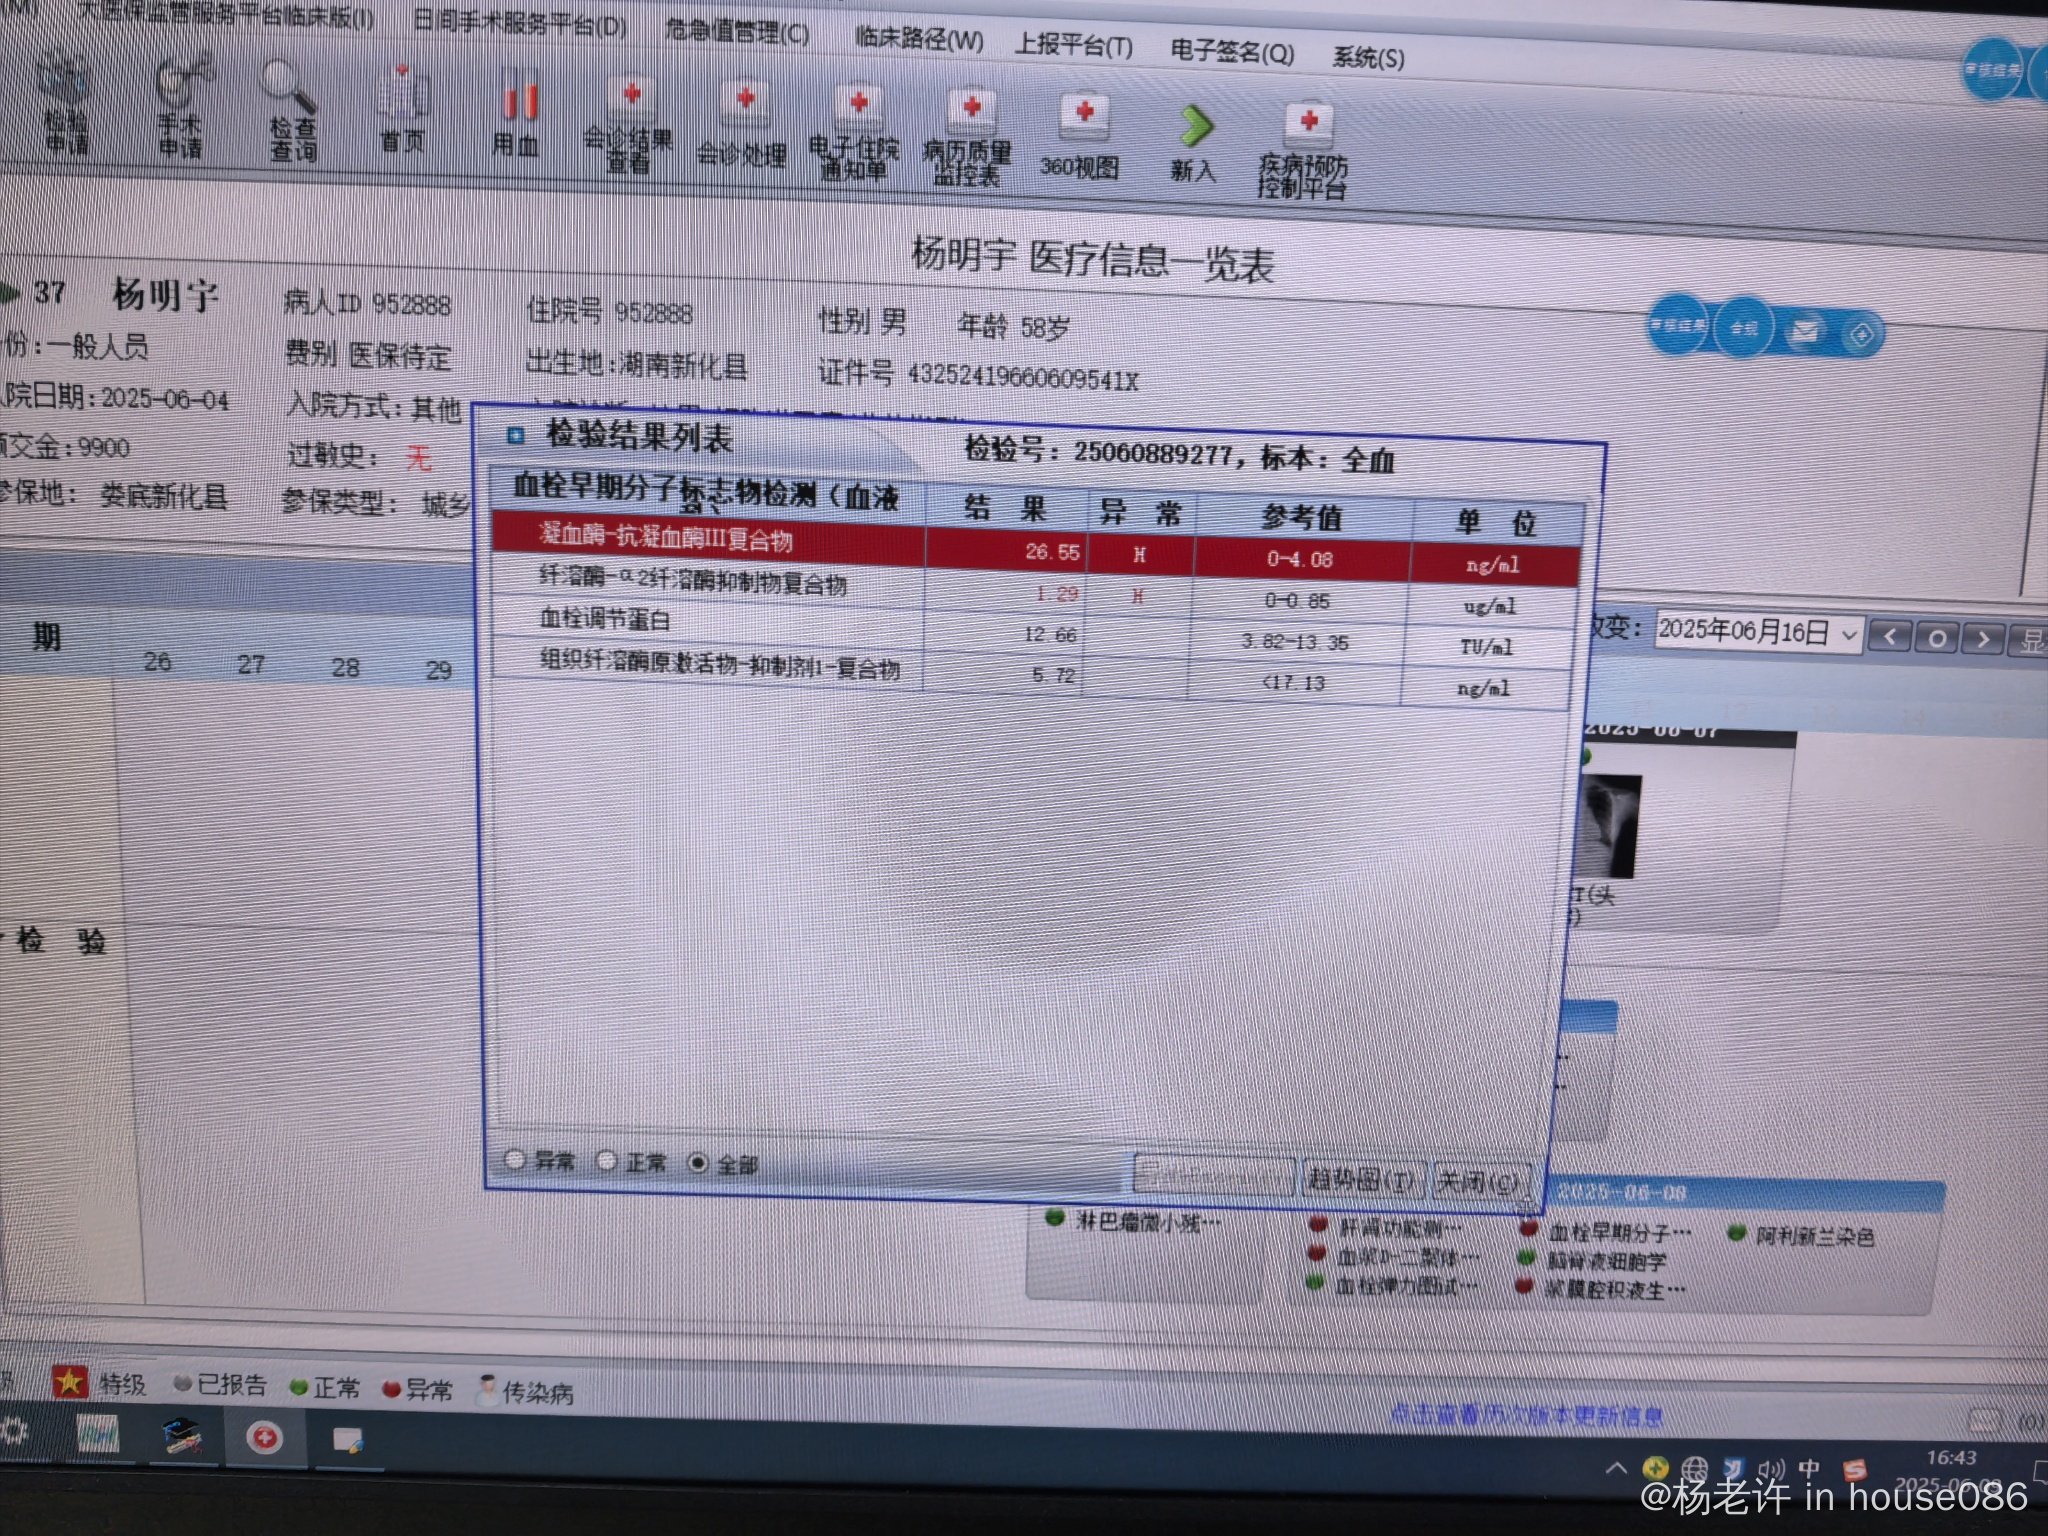This screenshot has width=2048, height=1536.
Task: Open 360视图 toolbar icon
Action: point(1080,138)
